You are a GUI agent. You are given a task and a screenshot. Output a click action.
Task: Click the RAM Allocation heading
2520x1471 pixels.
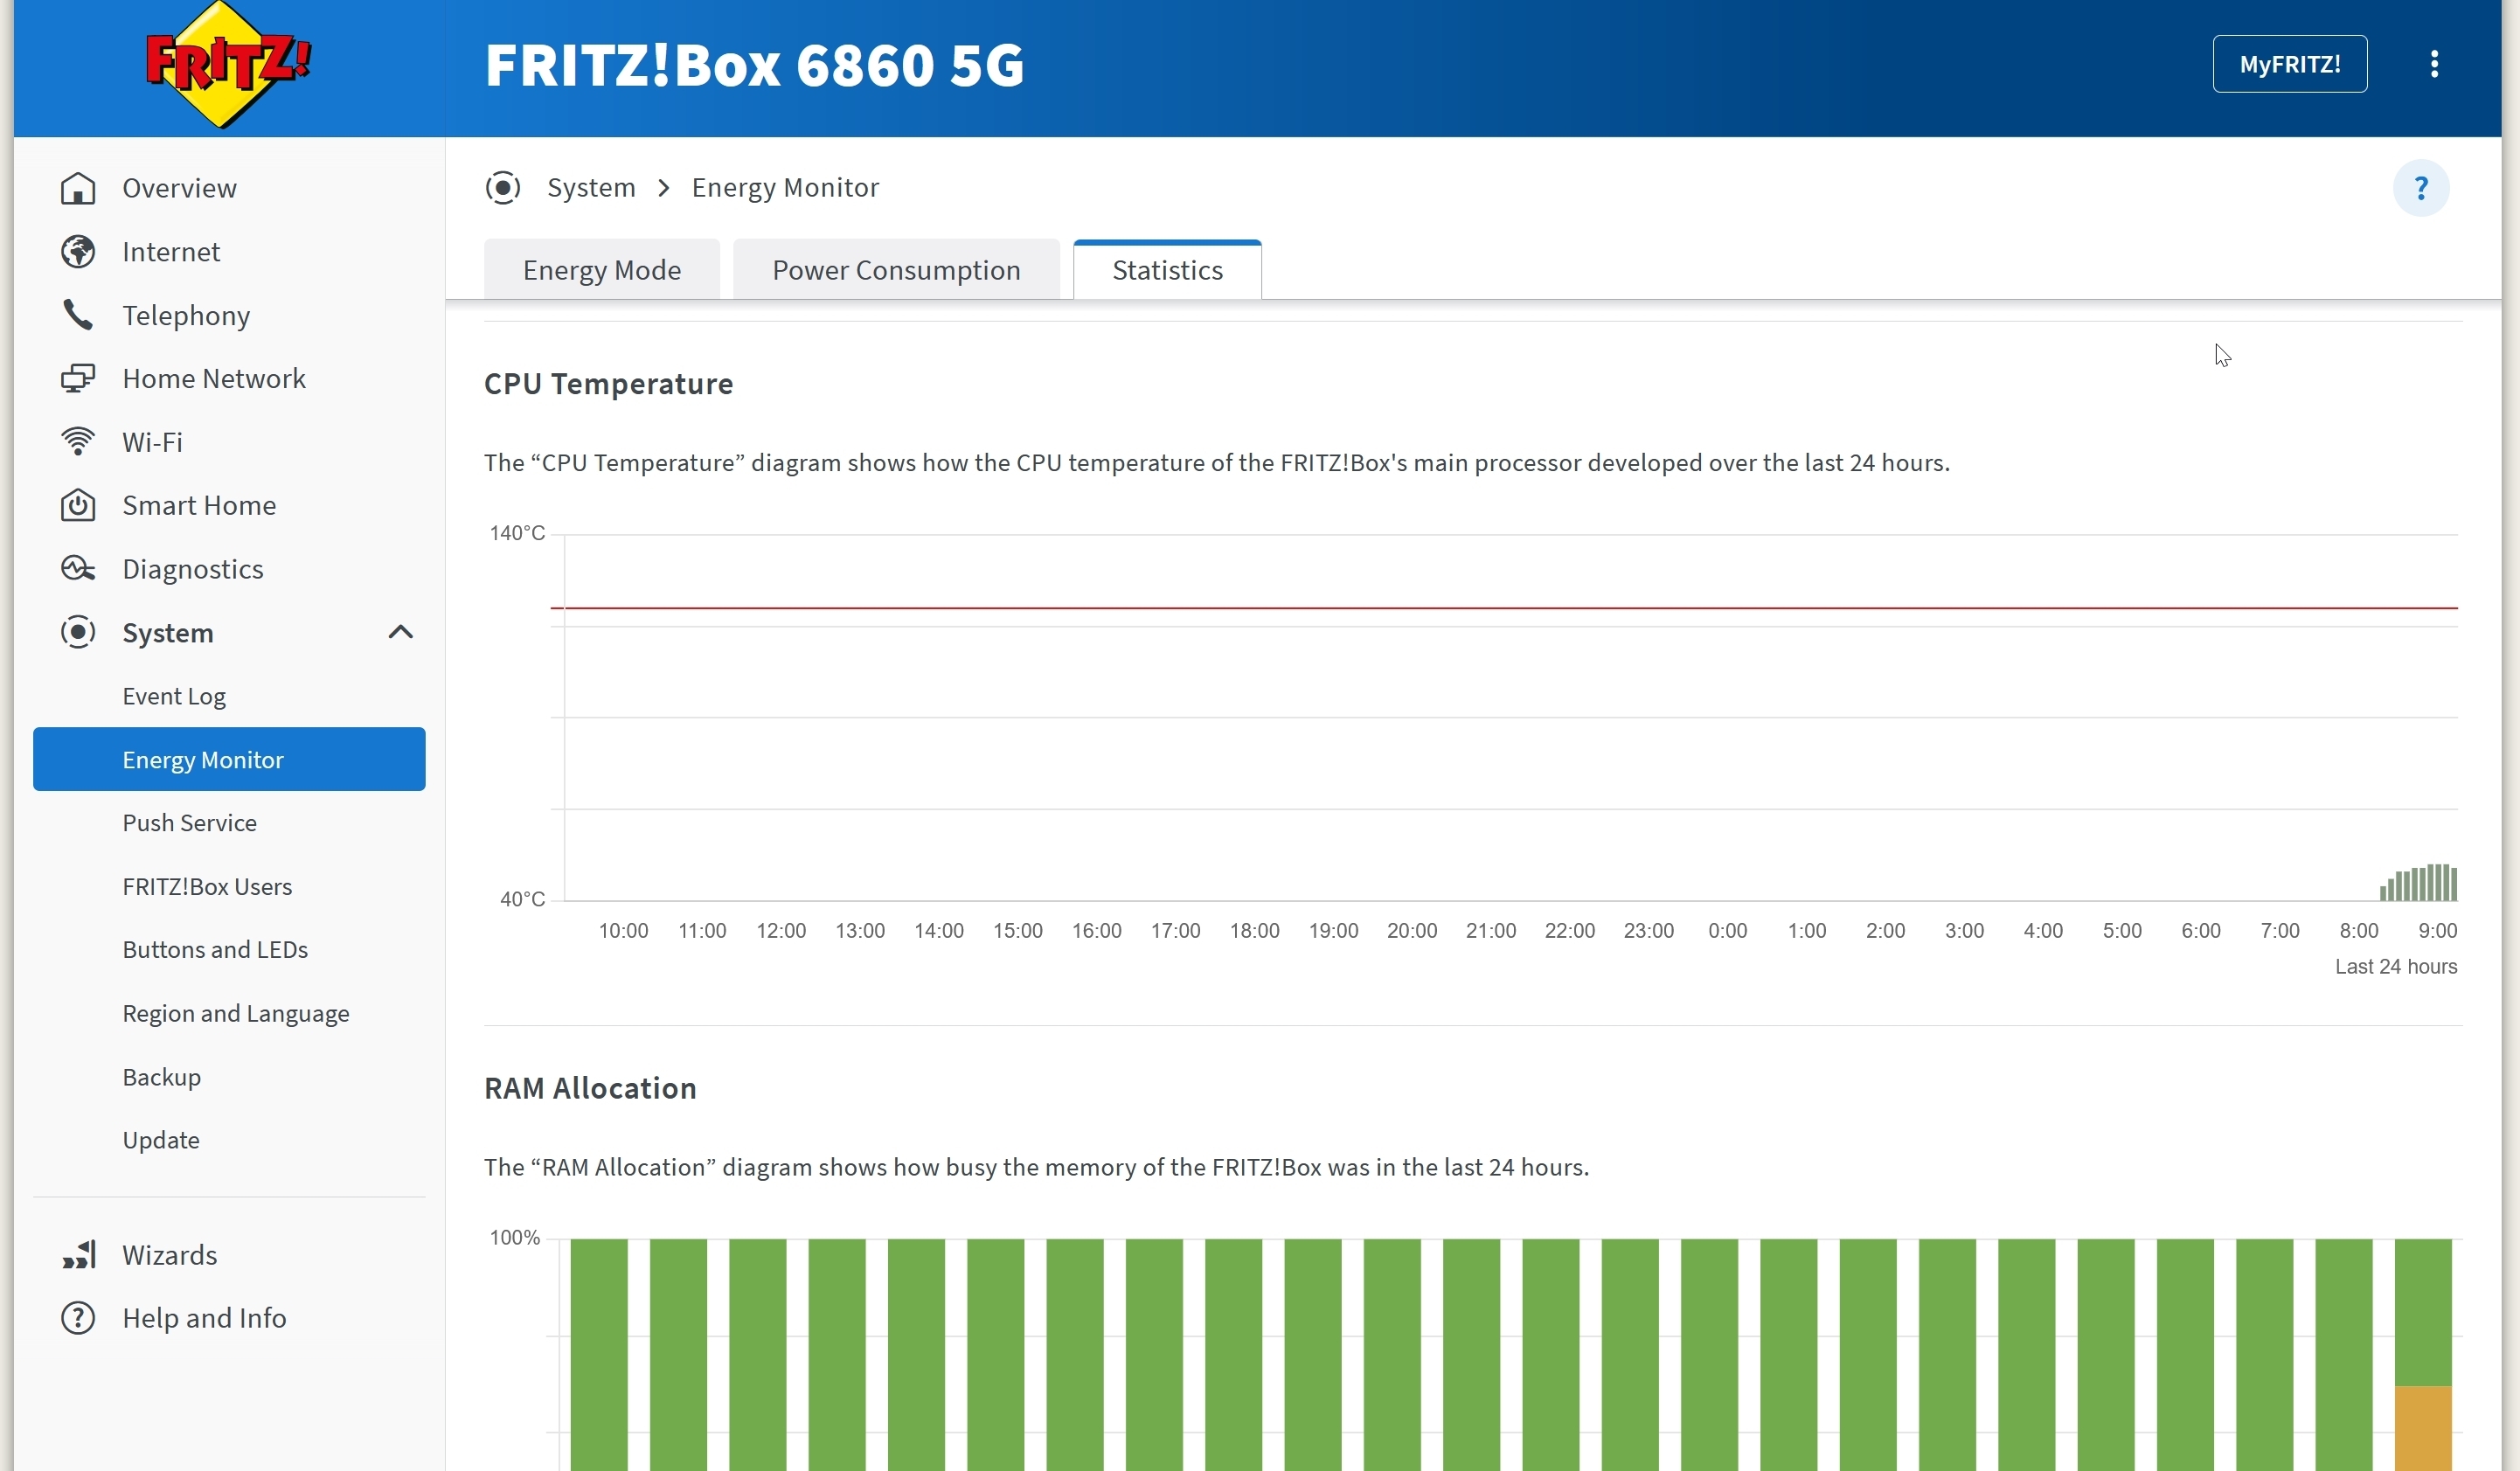click(590, 1088)
